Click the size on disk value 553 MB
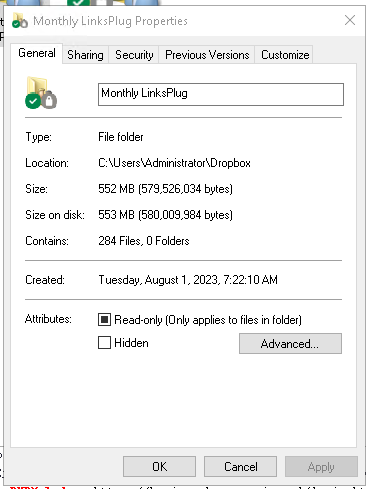 click(x=165, y=215)
